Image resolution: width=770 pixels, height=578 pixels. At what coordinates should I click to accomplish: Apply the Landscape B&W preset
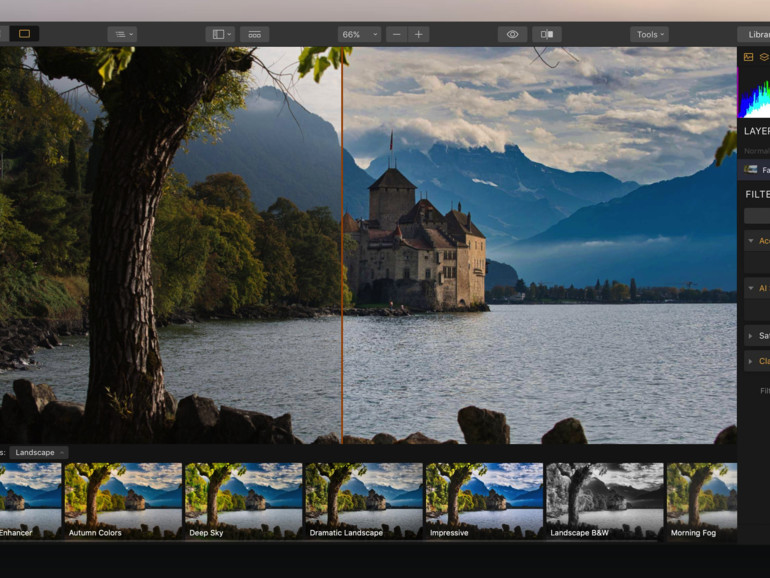(605, 501)
